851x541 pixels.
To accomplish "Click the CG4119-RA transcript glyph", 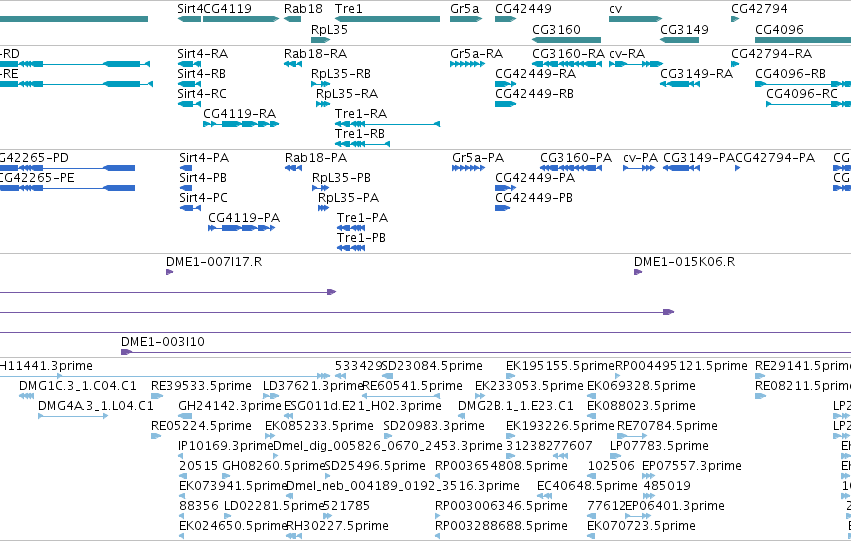I will tap(241, 124).
